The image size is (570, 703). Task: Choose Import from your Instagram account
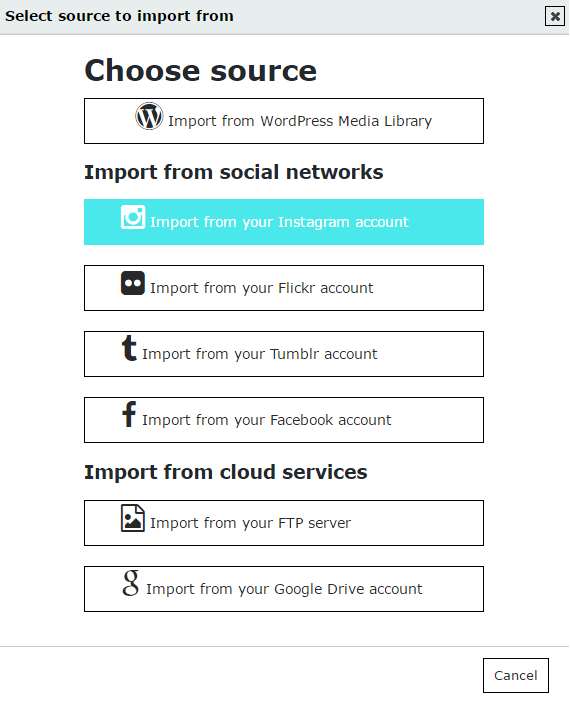284,222
